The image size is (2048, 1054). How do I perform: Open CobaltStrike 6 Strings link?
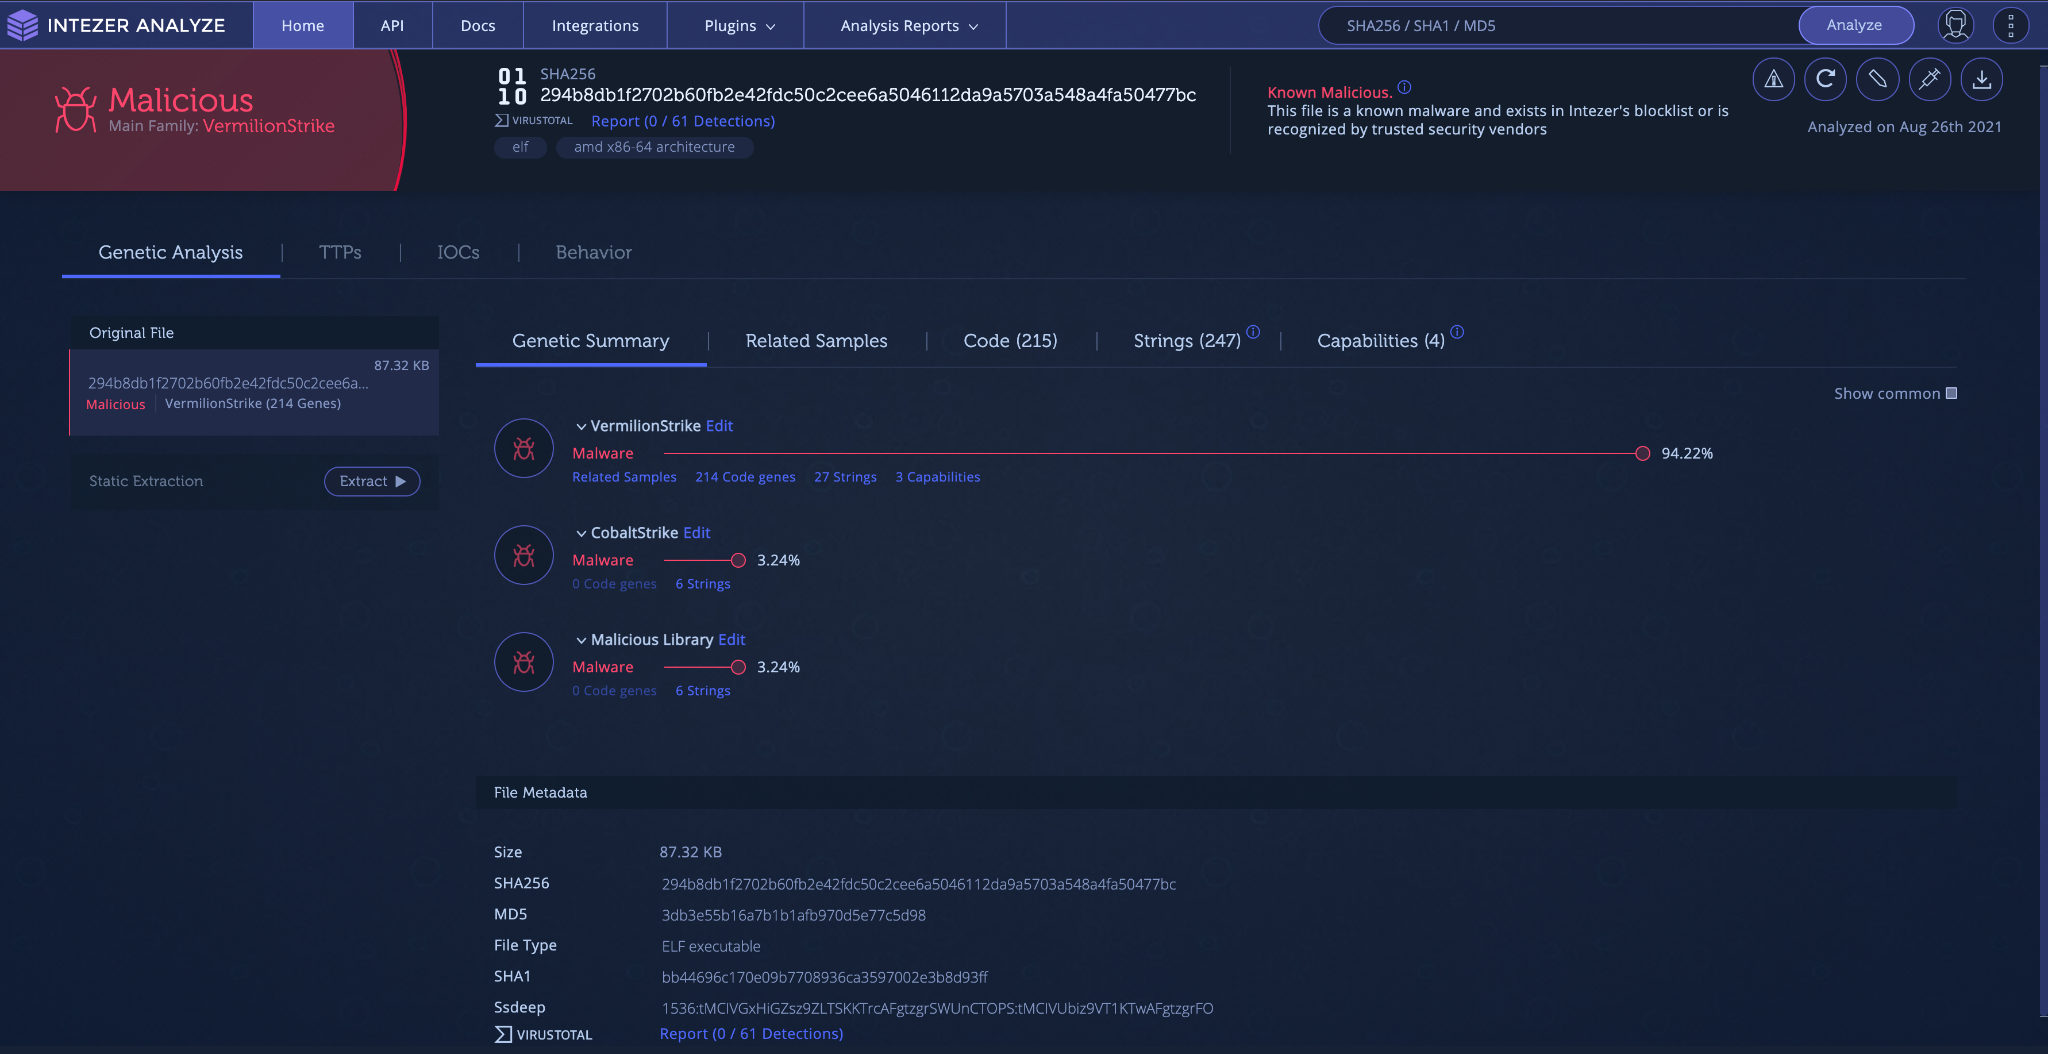(x=703, y=584)
